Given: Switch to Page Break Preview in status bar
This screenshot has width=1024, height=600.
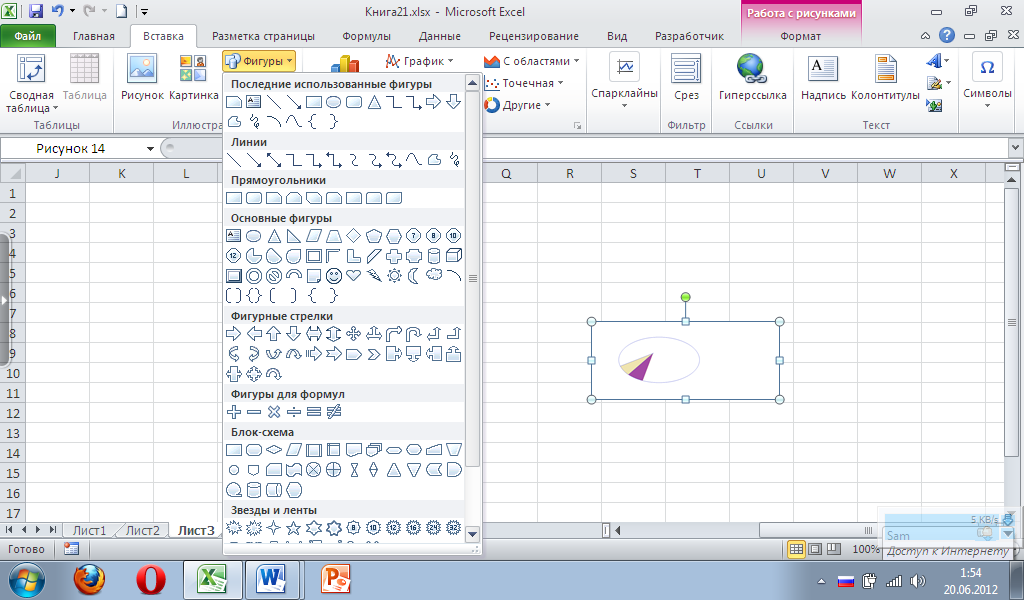Looking at the screenshot, I should point(834,549).
